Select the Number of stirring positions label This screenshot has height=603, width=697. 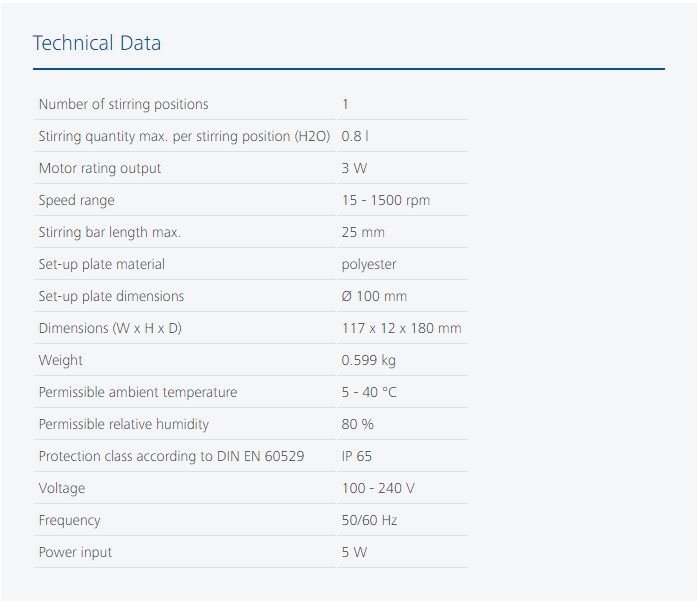124,104
